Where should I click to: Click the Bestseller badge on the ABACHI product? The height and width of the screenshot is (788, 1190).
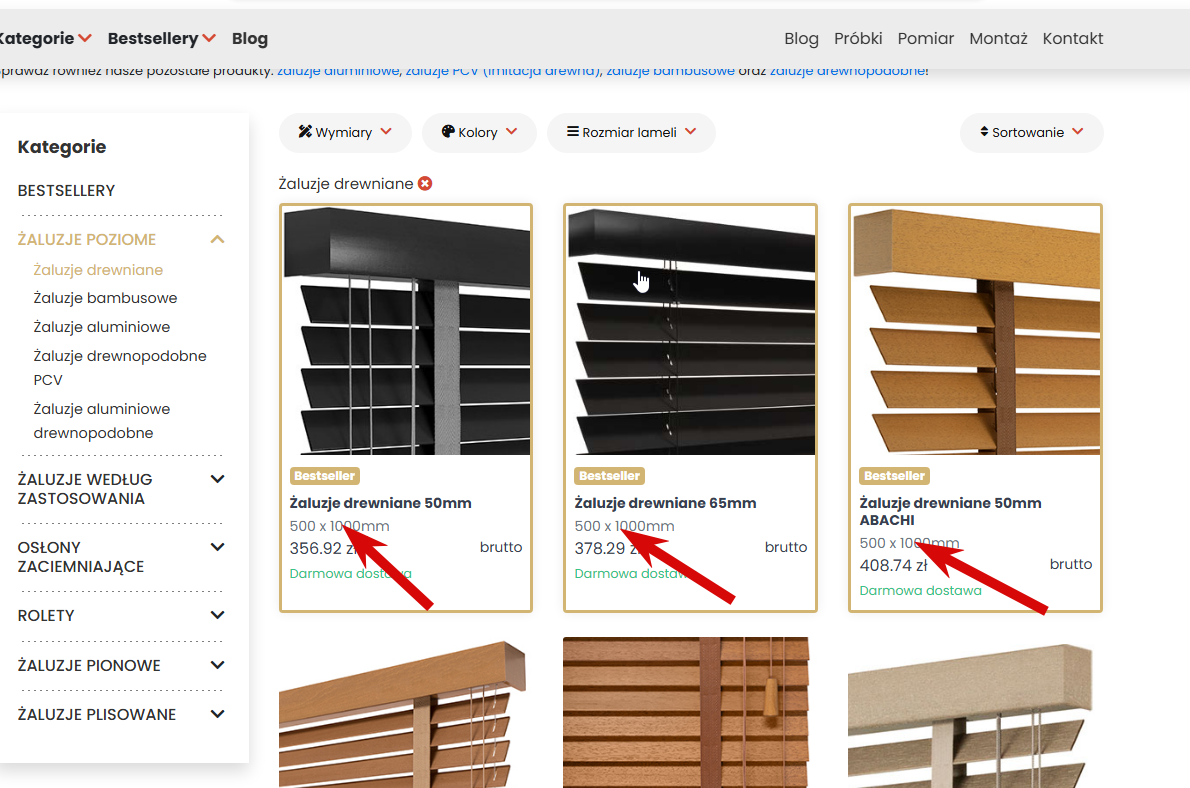pos(895,476)
